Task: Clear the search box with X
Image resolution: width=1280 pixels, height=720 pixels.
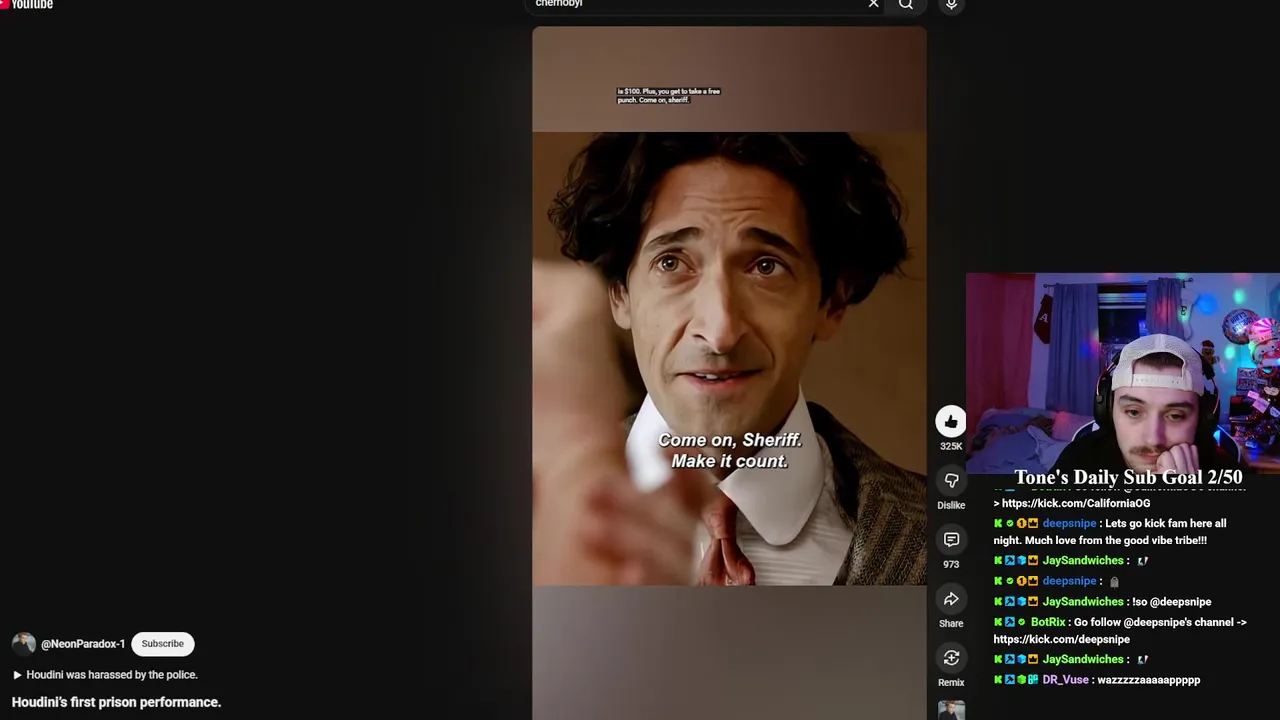Action: tap(873, 4)
